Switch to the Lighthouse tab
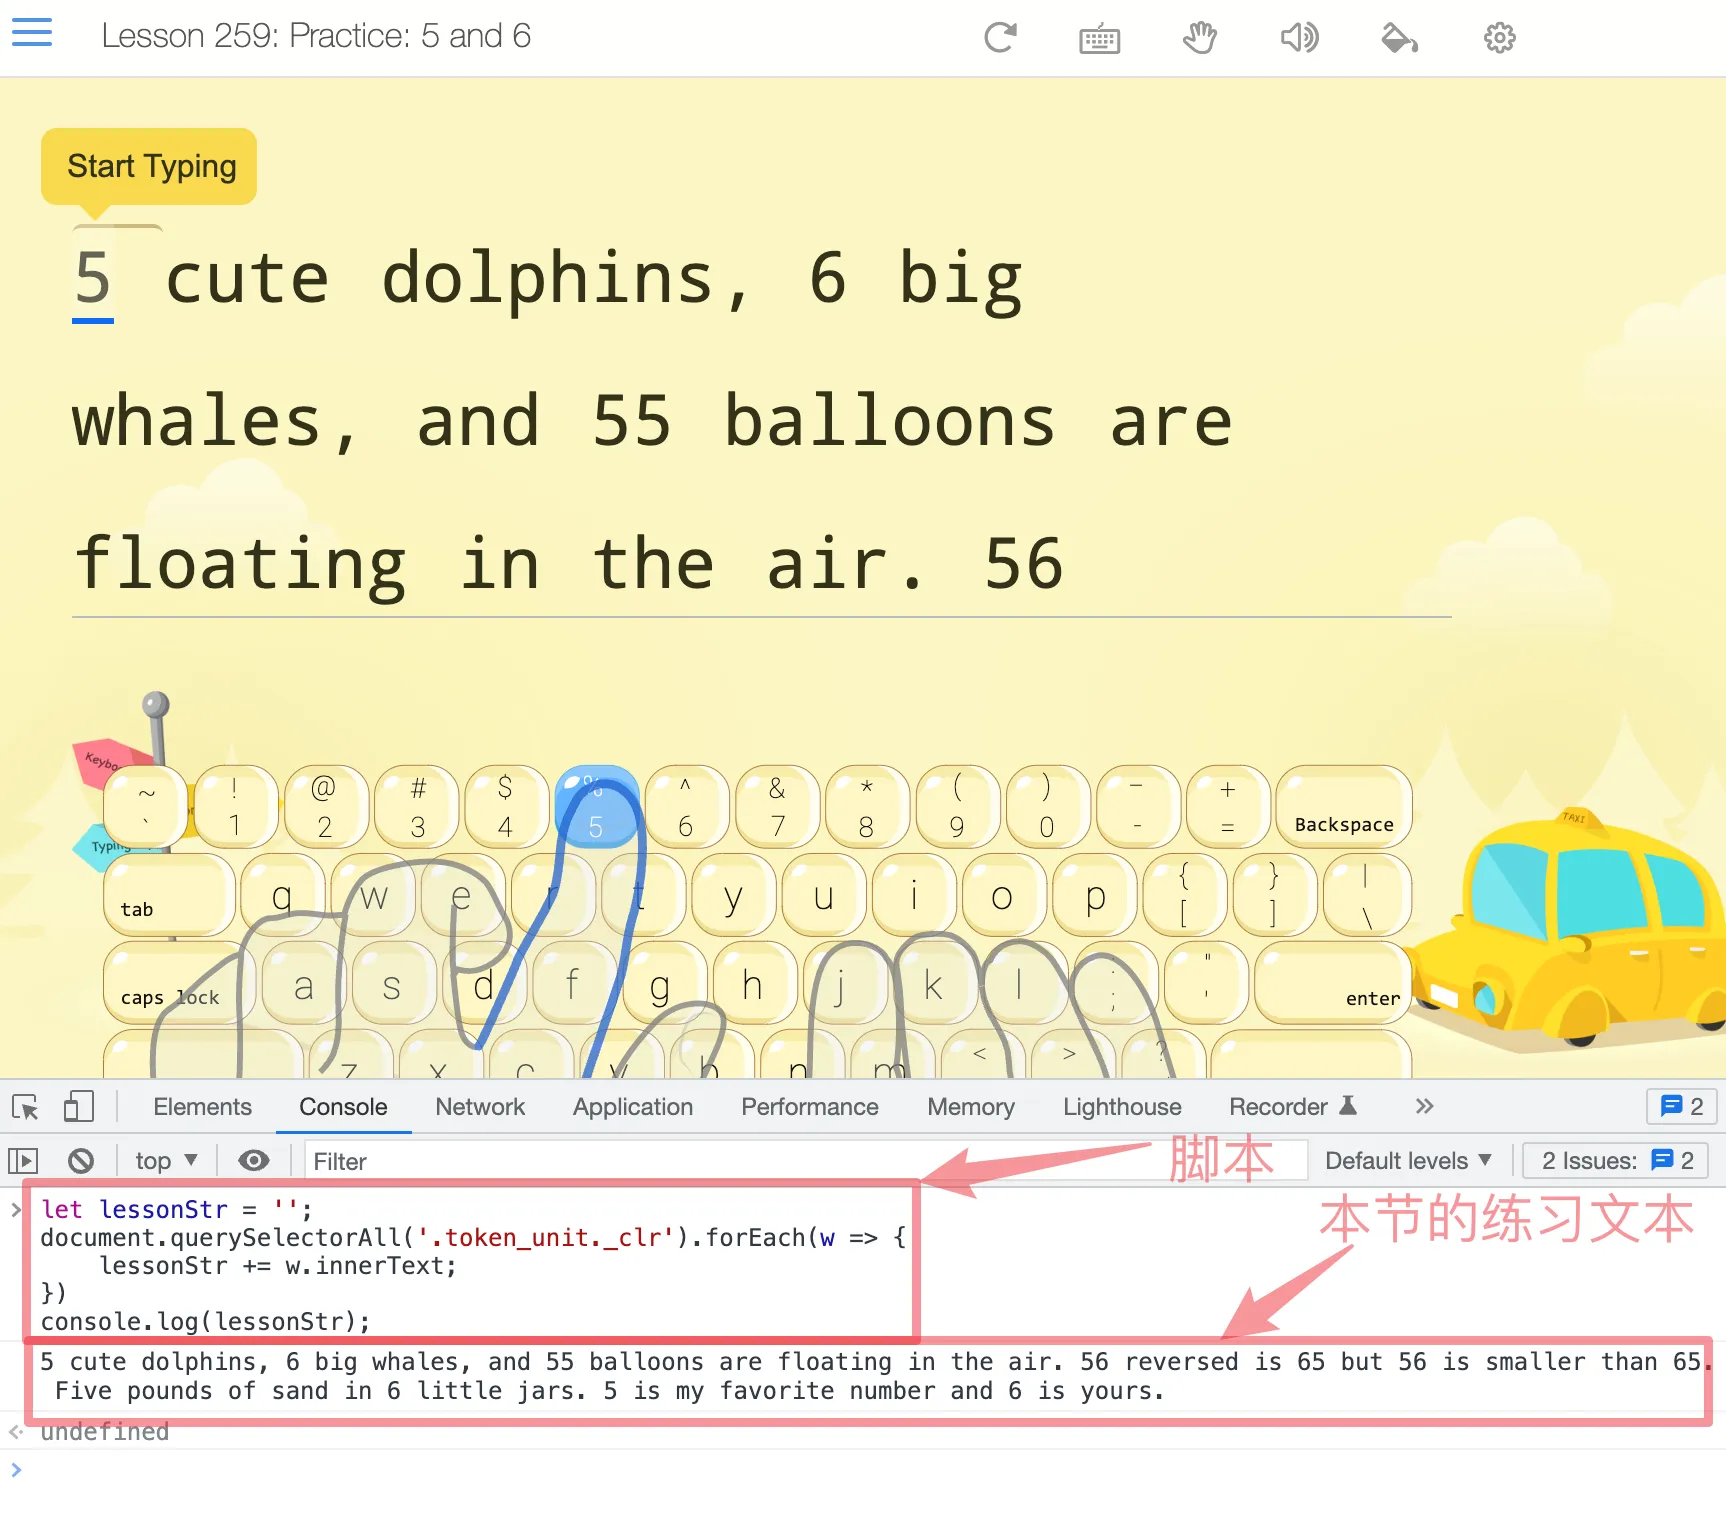The width and height of the screenshot is (1726, 1526). click(x=1122, y=1107)
